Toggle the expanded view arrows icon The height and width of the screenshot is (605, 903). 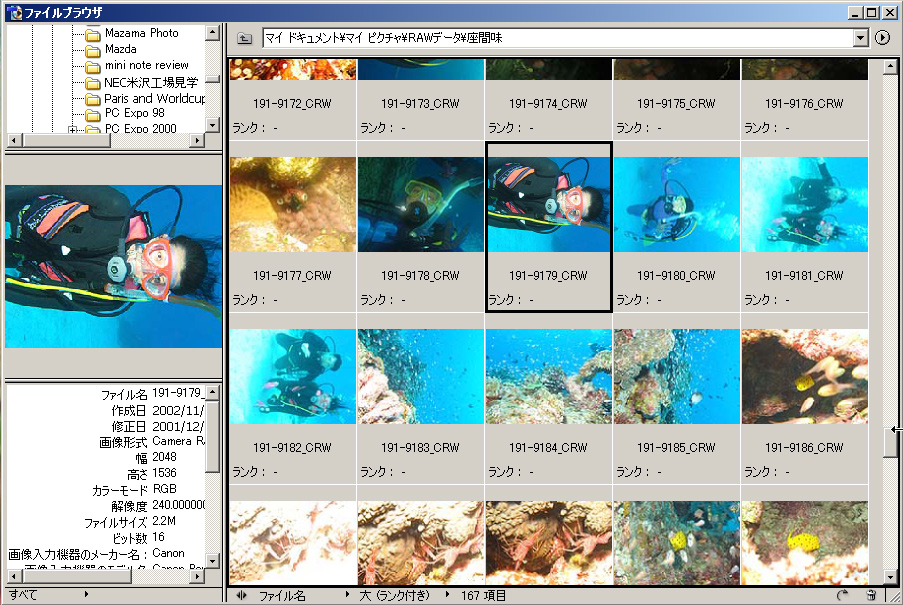point(241,596)
